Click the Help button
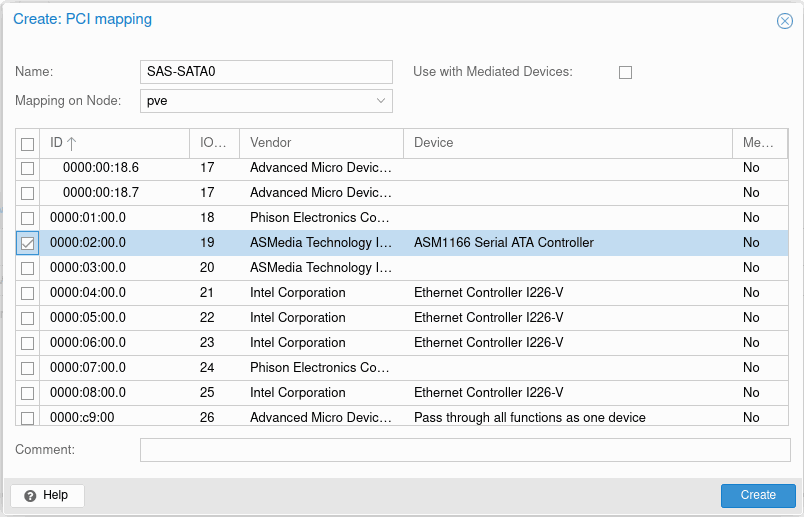The image size is (804, 517). 47,495
